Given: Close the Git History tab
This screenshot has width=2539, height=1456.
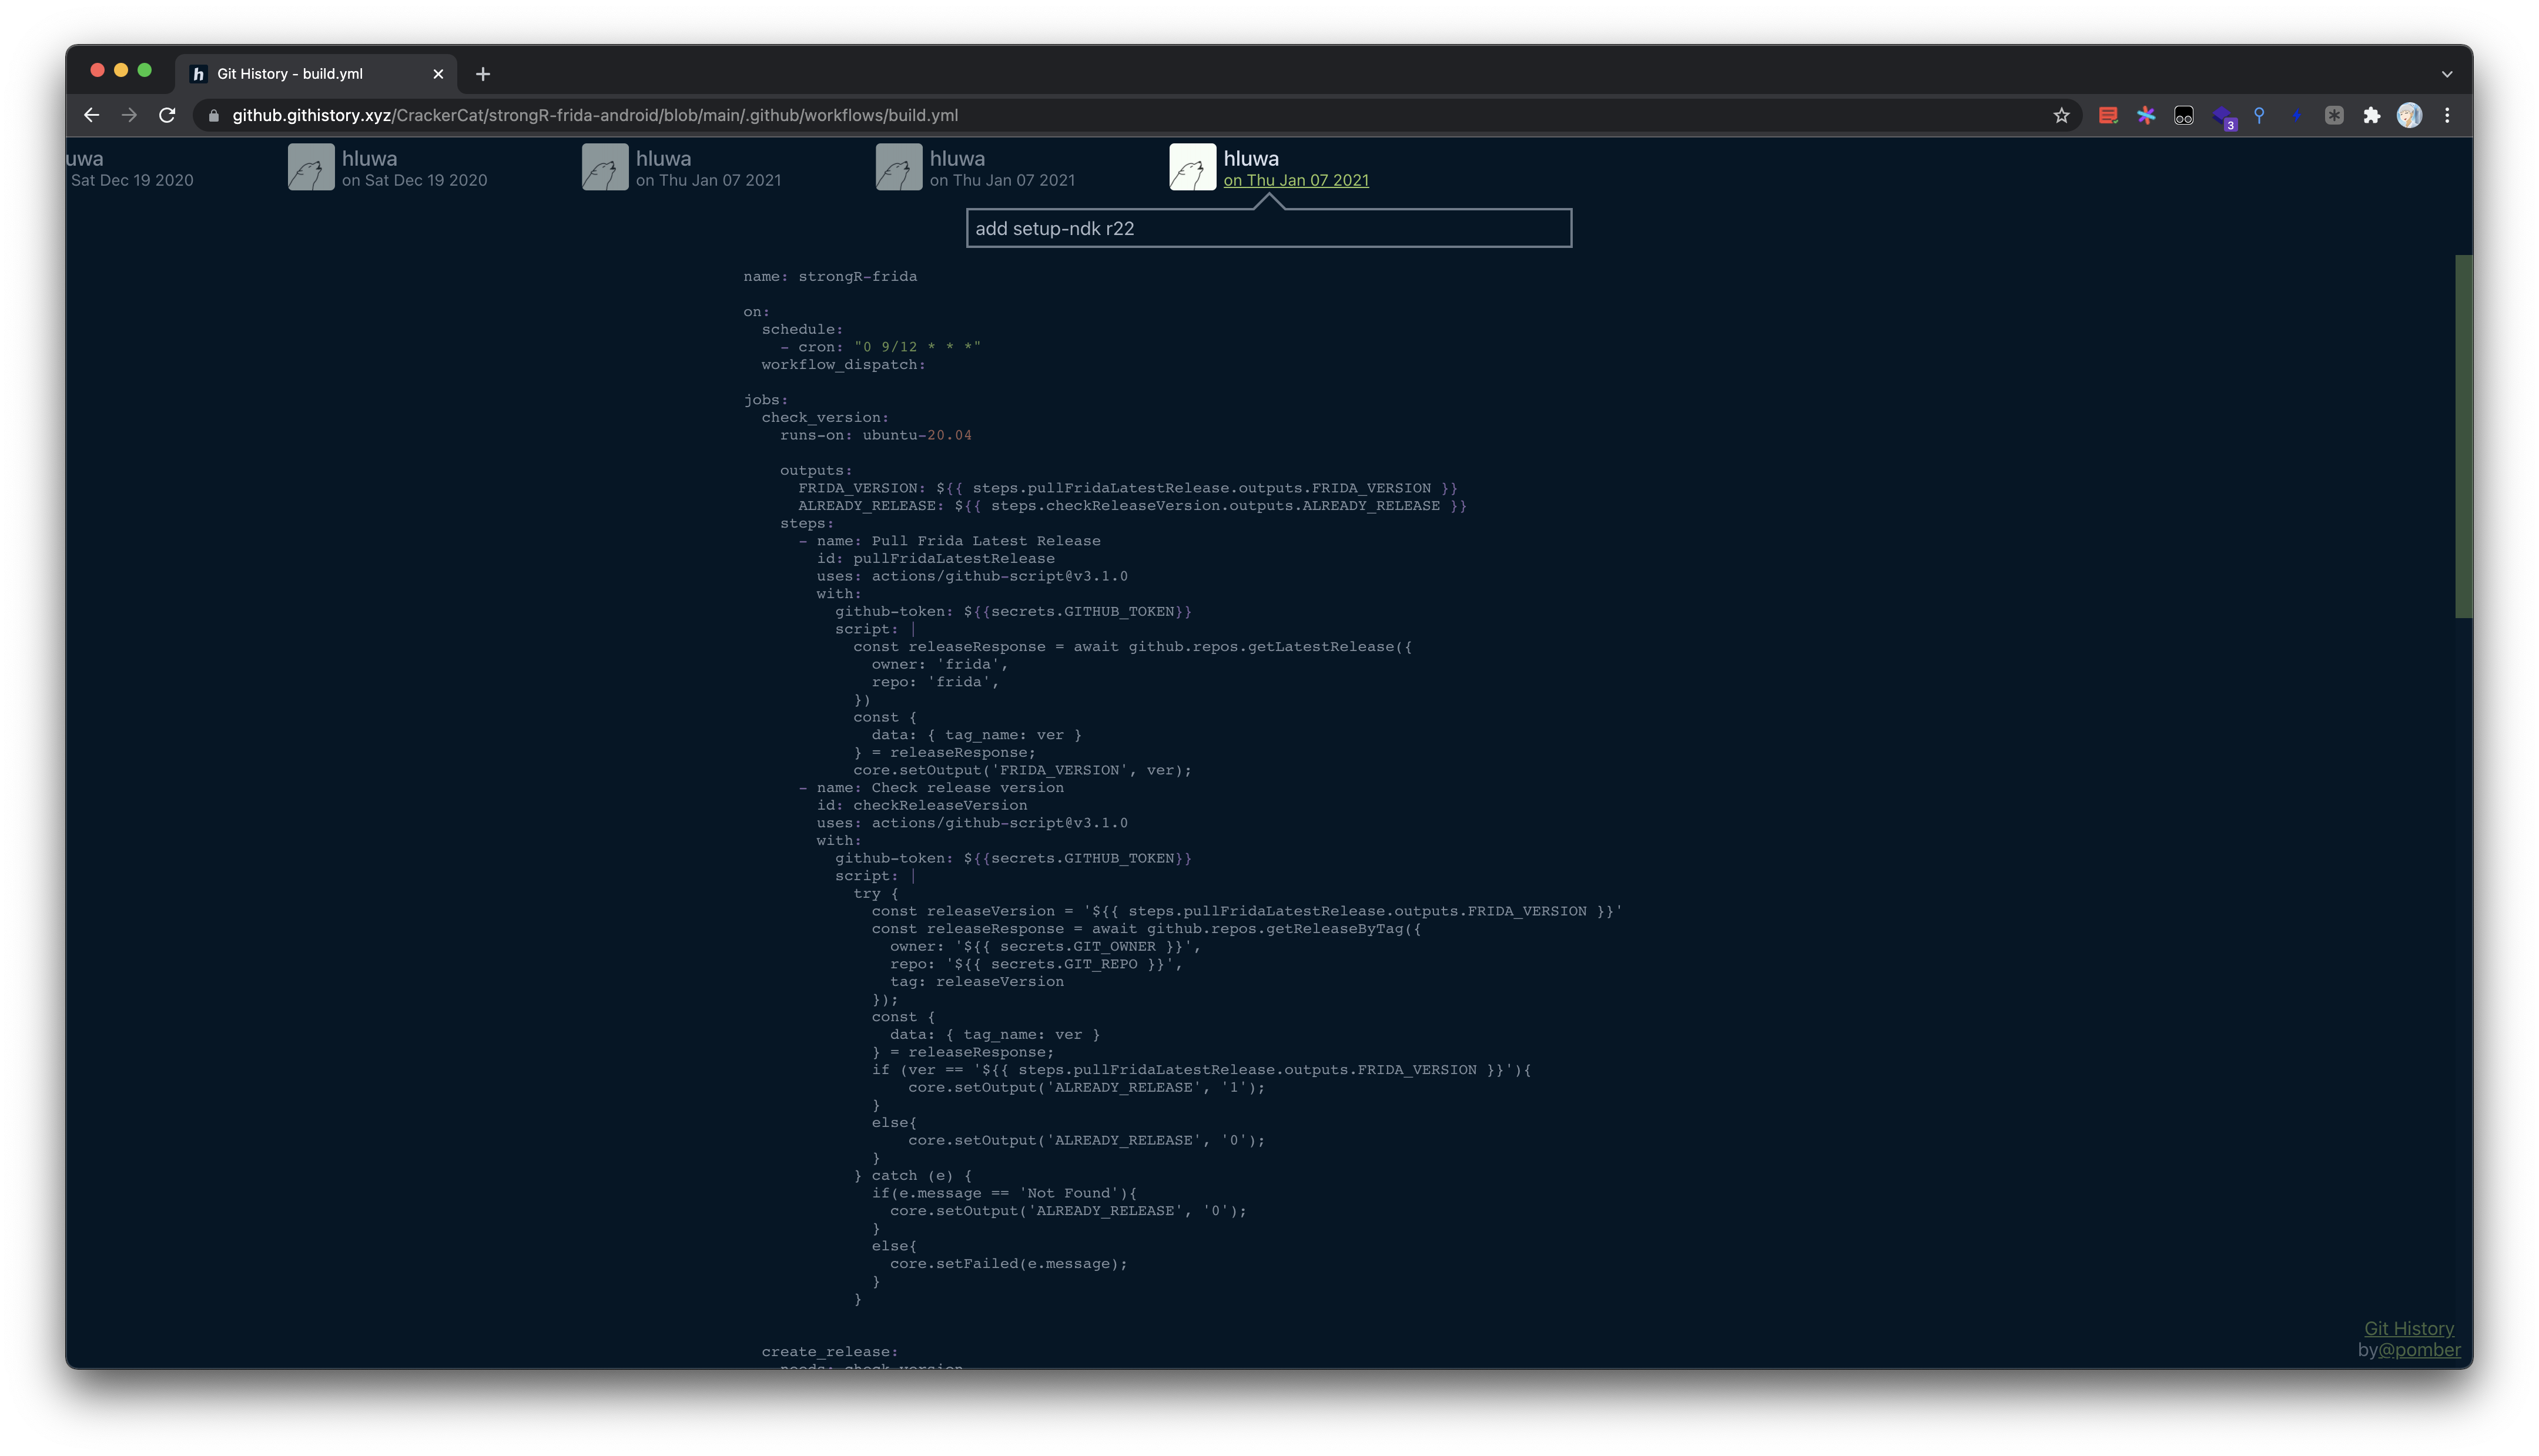Looking at the screenshot, I should click(x=438, y=74).
